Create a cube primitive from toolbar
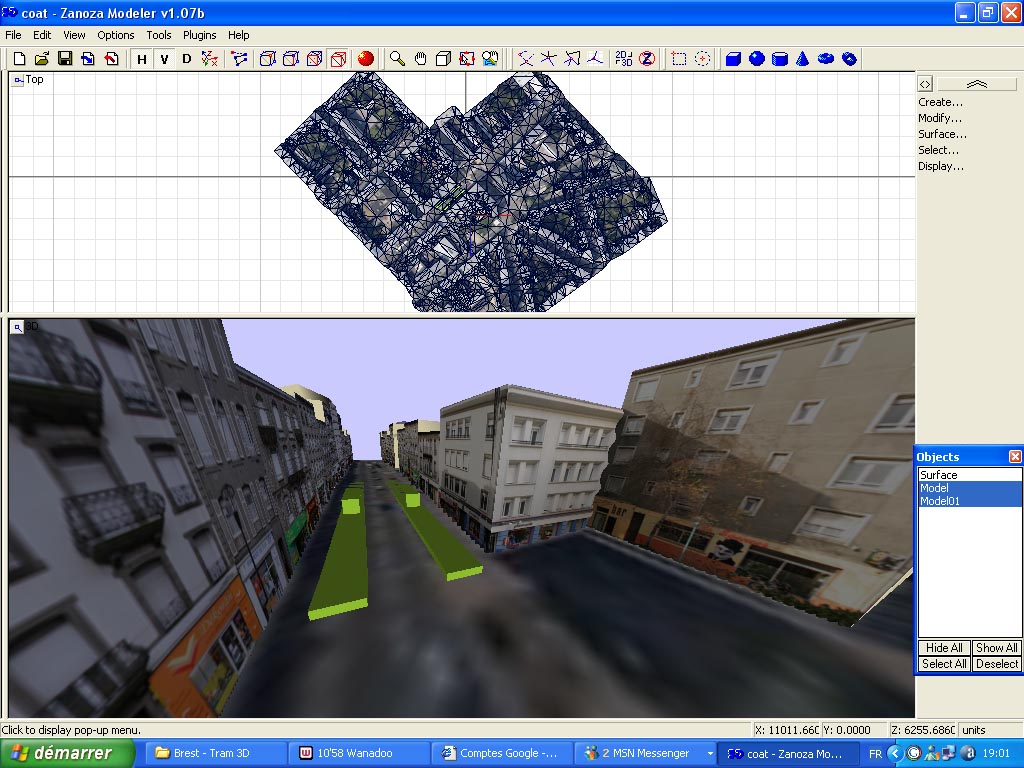 [x=733, y=59]
